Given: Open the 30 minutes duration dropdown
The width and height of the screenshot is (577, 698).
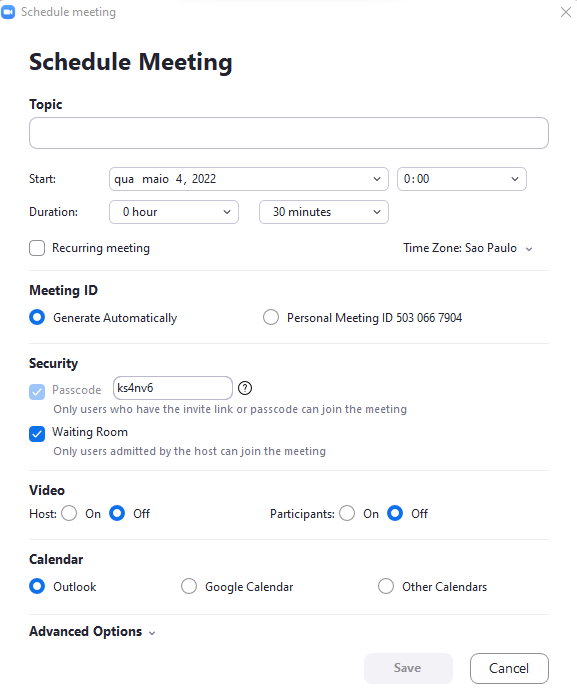Looking at the screenshot, I should (324, 212).
